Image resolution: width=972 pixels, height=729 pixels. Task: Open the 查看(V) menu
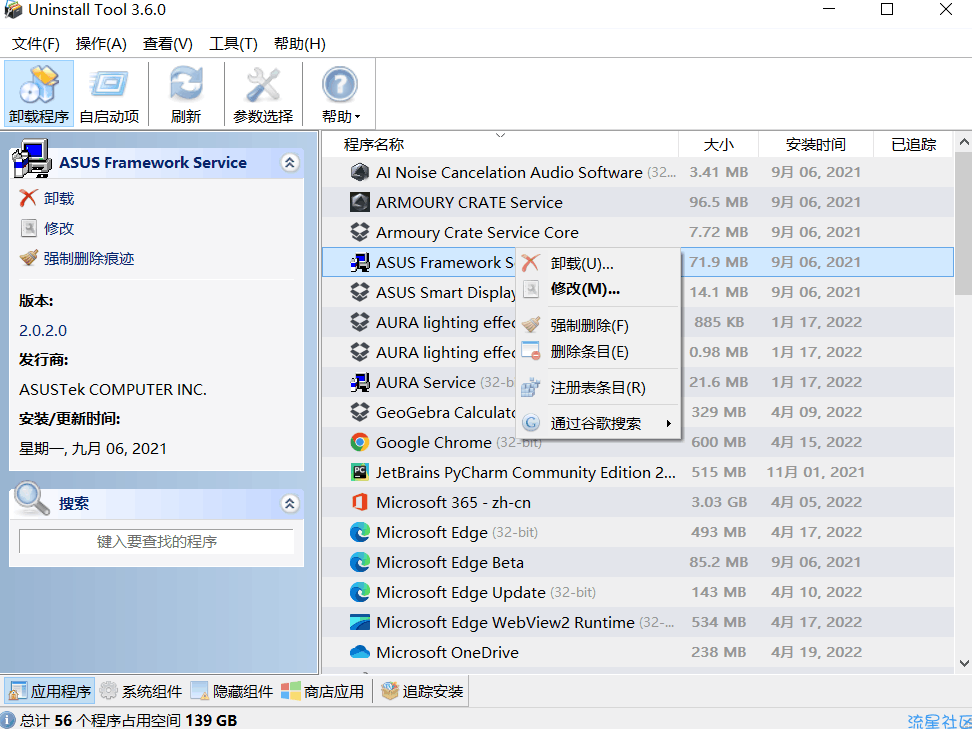pyautogui.click(x=167, y=43)
